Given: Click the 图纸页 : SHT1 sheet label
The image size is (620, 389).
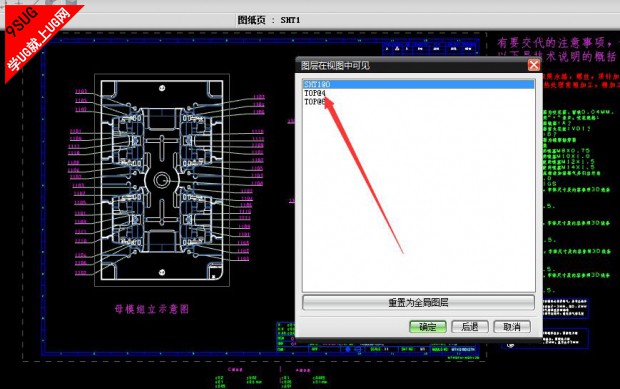Looking at the screenshot, I should click(x=269, y=20).
